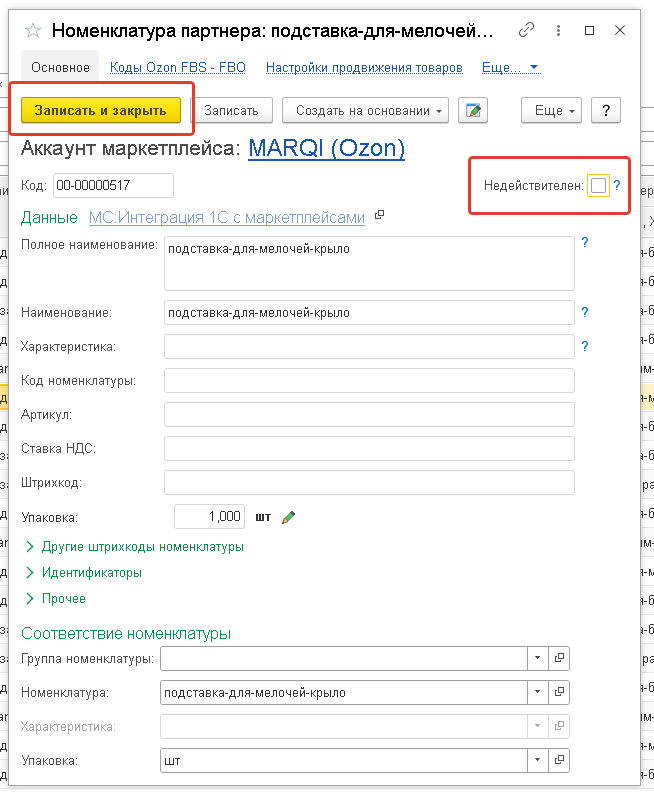Click the Код field 00-00000517
Viewport: 654px width, 797px height.
113,186
